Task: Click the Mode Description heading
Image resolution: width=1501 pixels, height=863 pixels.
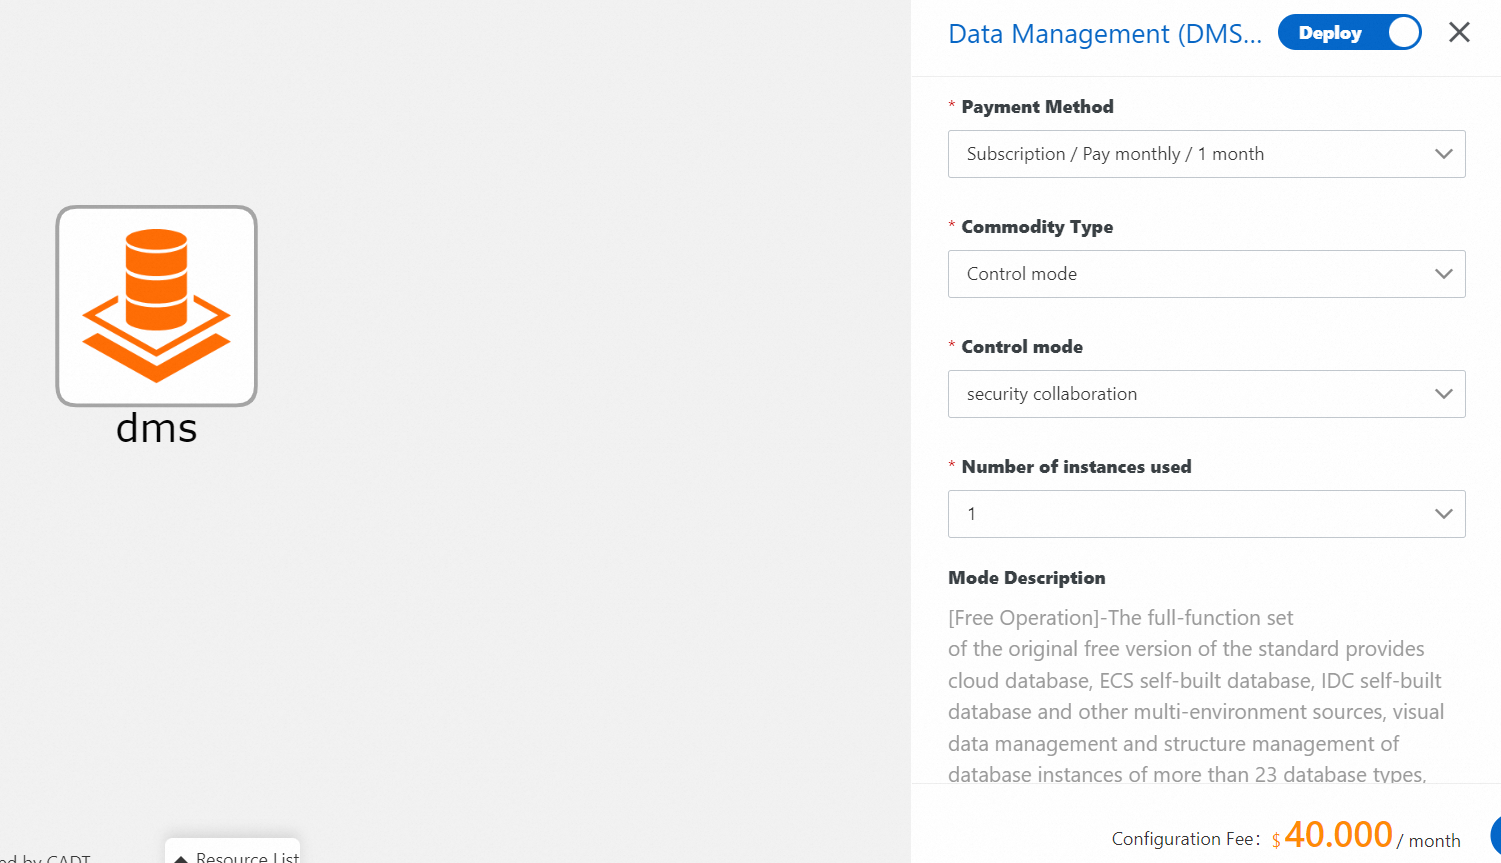Action: click(1026, 577)
